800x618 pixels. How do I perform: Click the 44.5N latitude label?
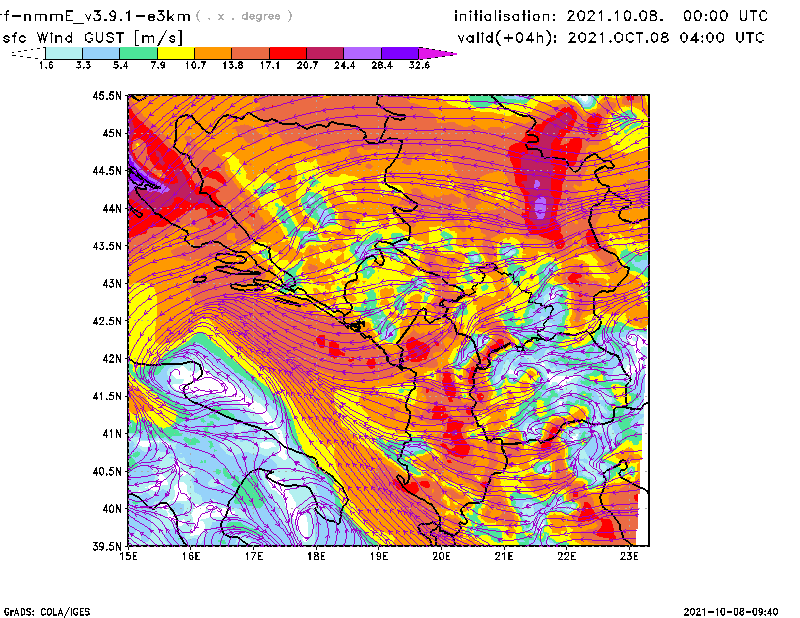click(107, 170)
